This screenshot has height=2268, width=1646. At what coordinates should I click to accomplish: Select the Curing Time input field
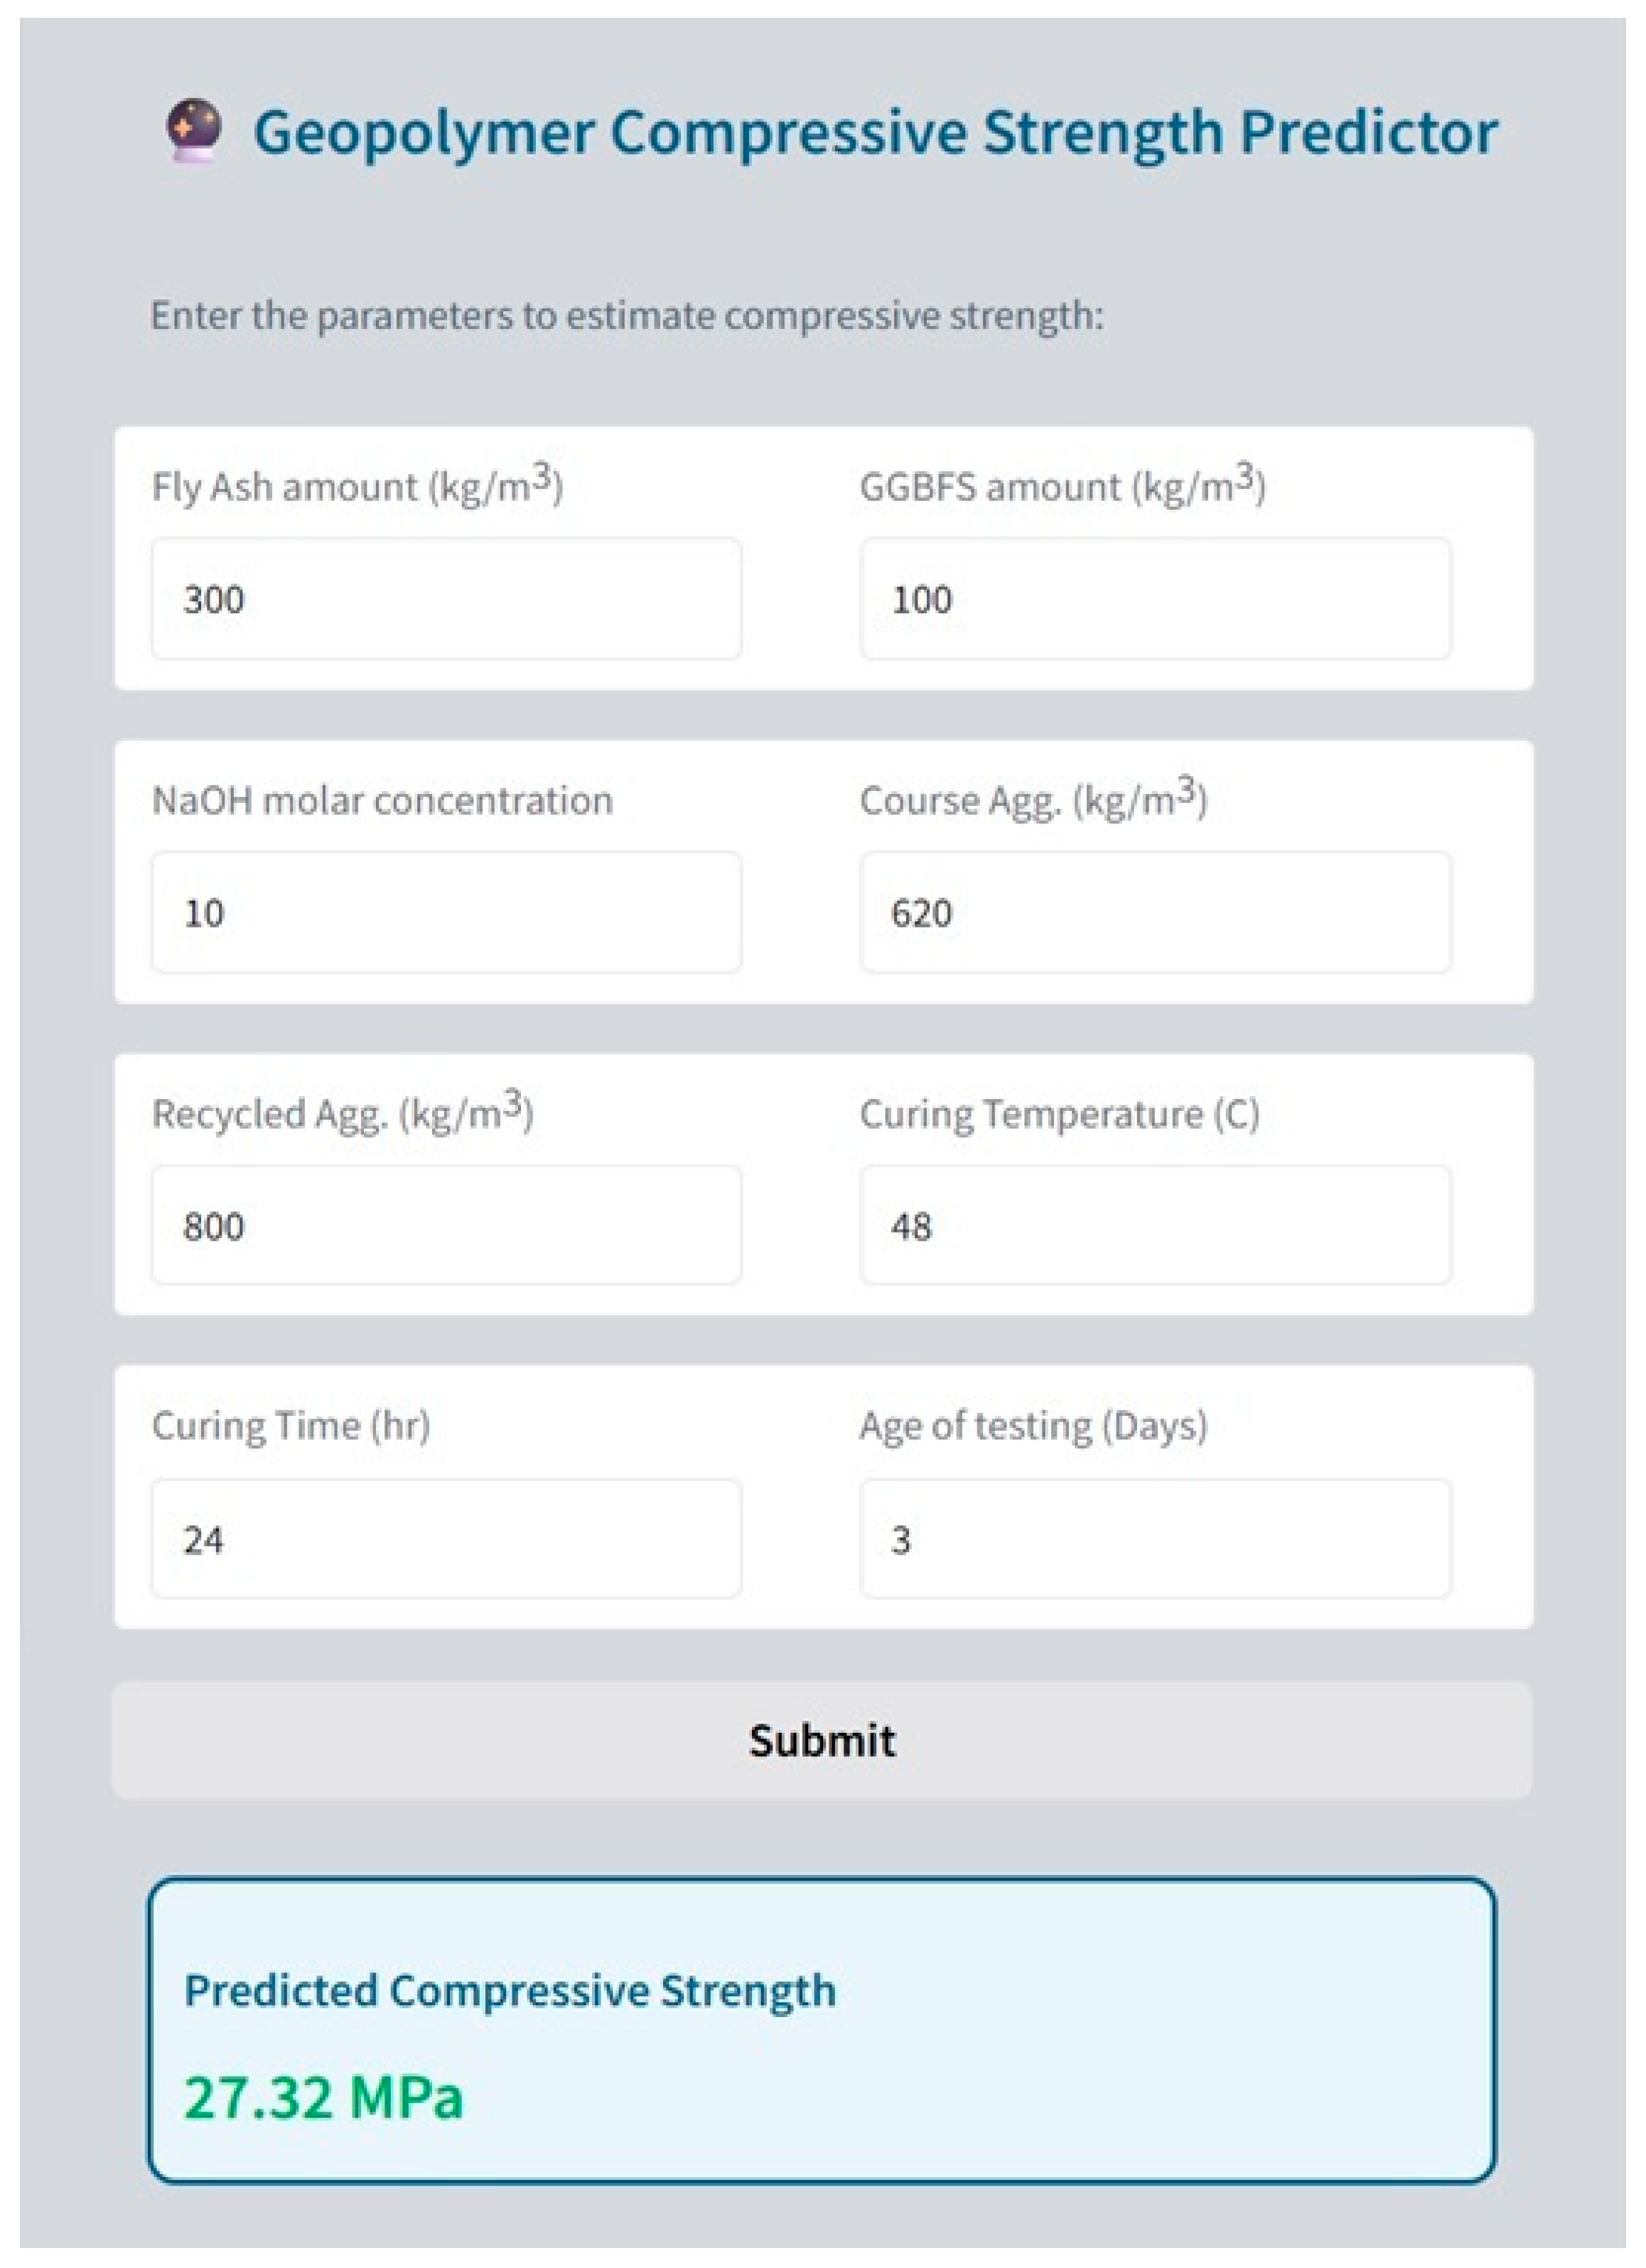click(x=446, y=1539)
